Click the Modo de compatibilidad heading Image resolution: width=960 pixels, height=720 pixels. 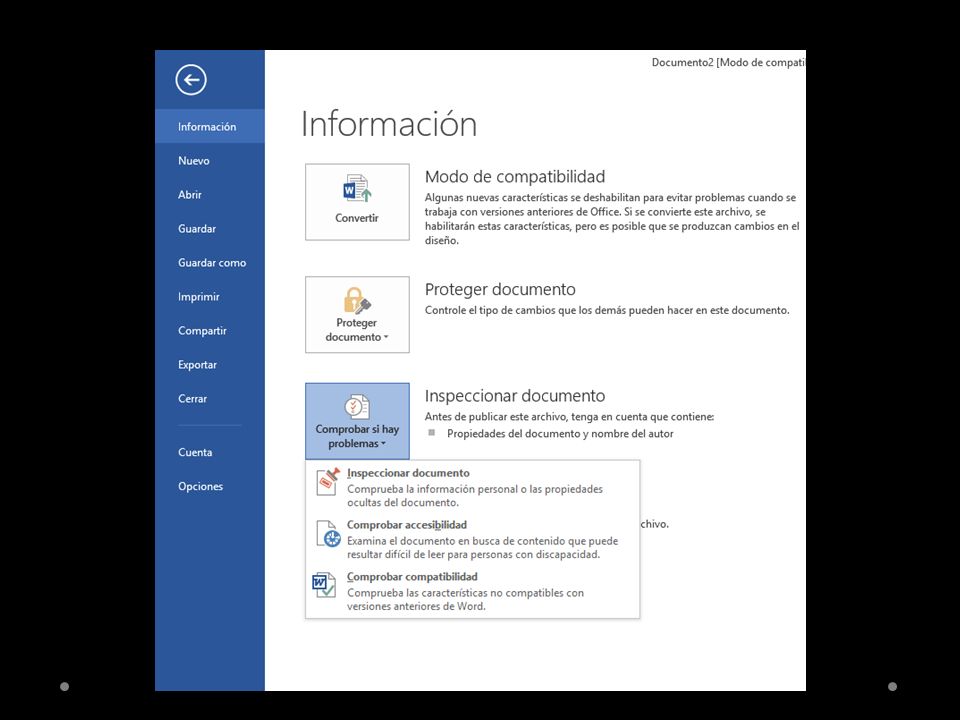point(515,177)
